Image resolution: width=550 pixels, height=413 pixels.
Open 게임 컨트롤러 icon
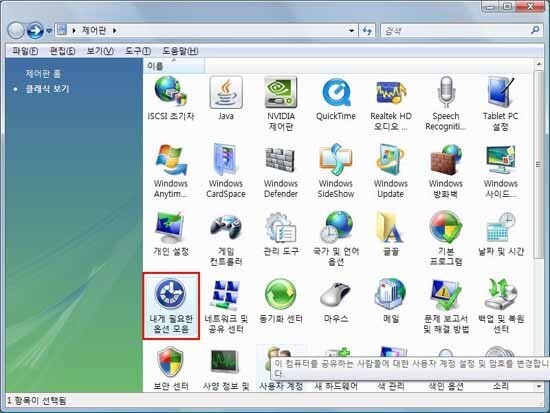226,239
